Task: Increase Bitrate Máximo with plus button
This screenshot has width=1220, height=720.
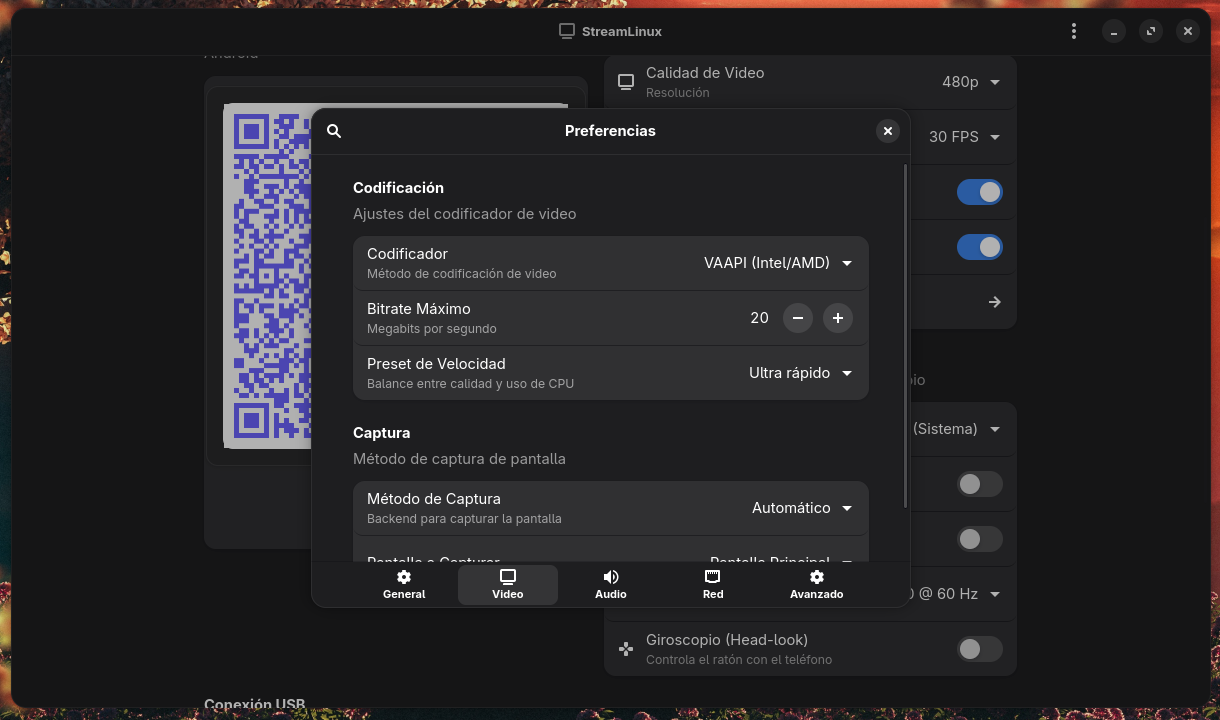Action: click(838, 318)
